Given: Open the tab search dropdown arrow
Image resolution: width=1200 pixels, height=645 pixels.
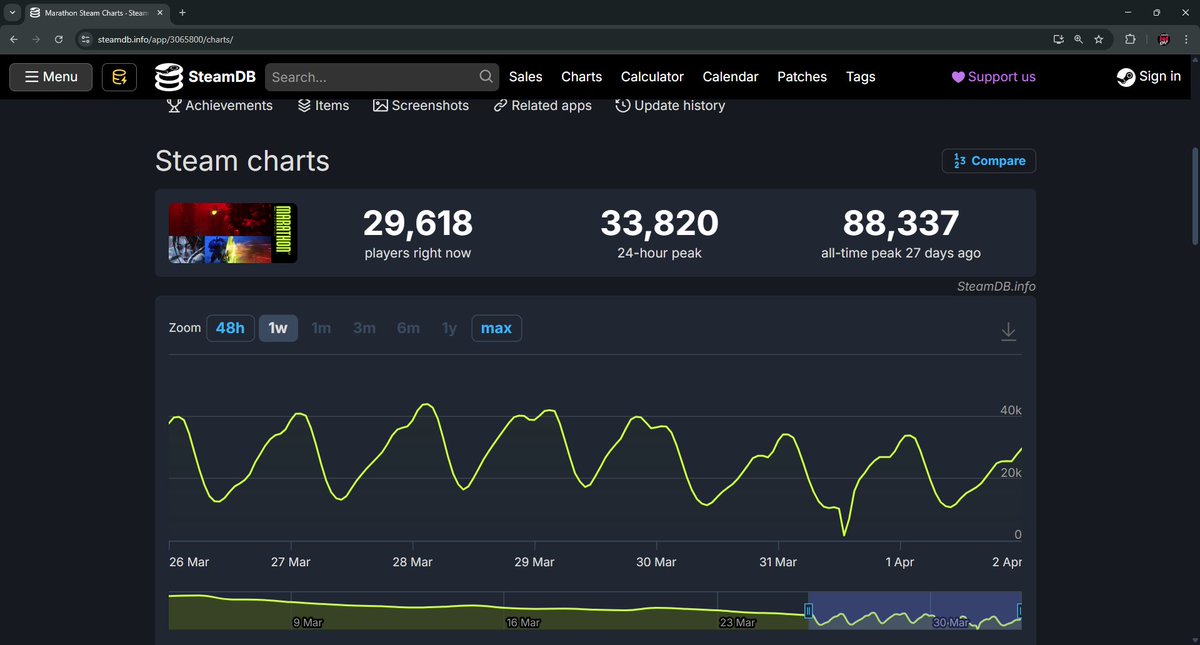Looking at the screenshot, I should [x=11, y=12].
